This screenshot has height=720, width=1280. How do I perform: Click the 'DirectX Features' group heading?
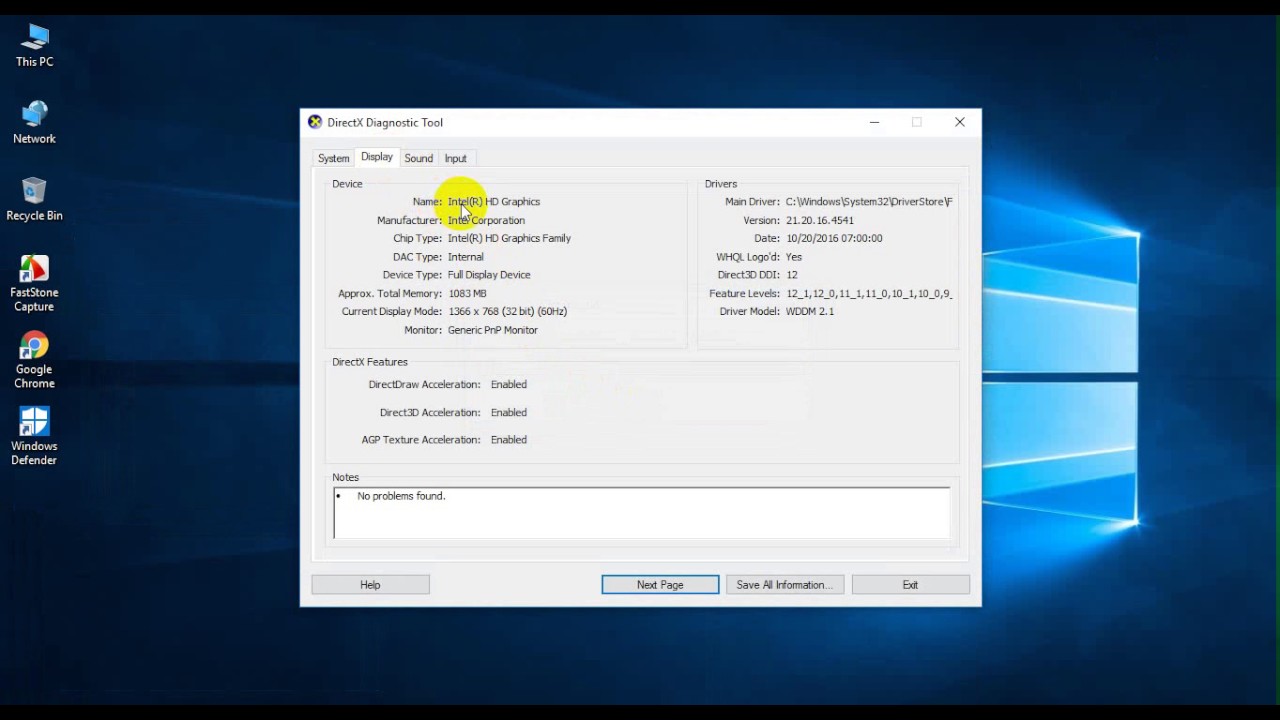click(x=370, y=362)
